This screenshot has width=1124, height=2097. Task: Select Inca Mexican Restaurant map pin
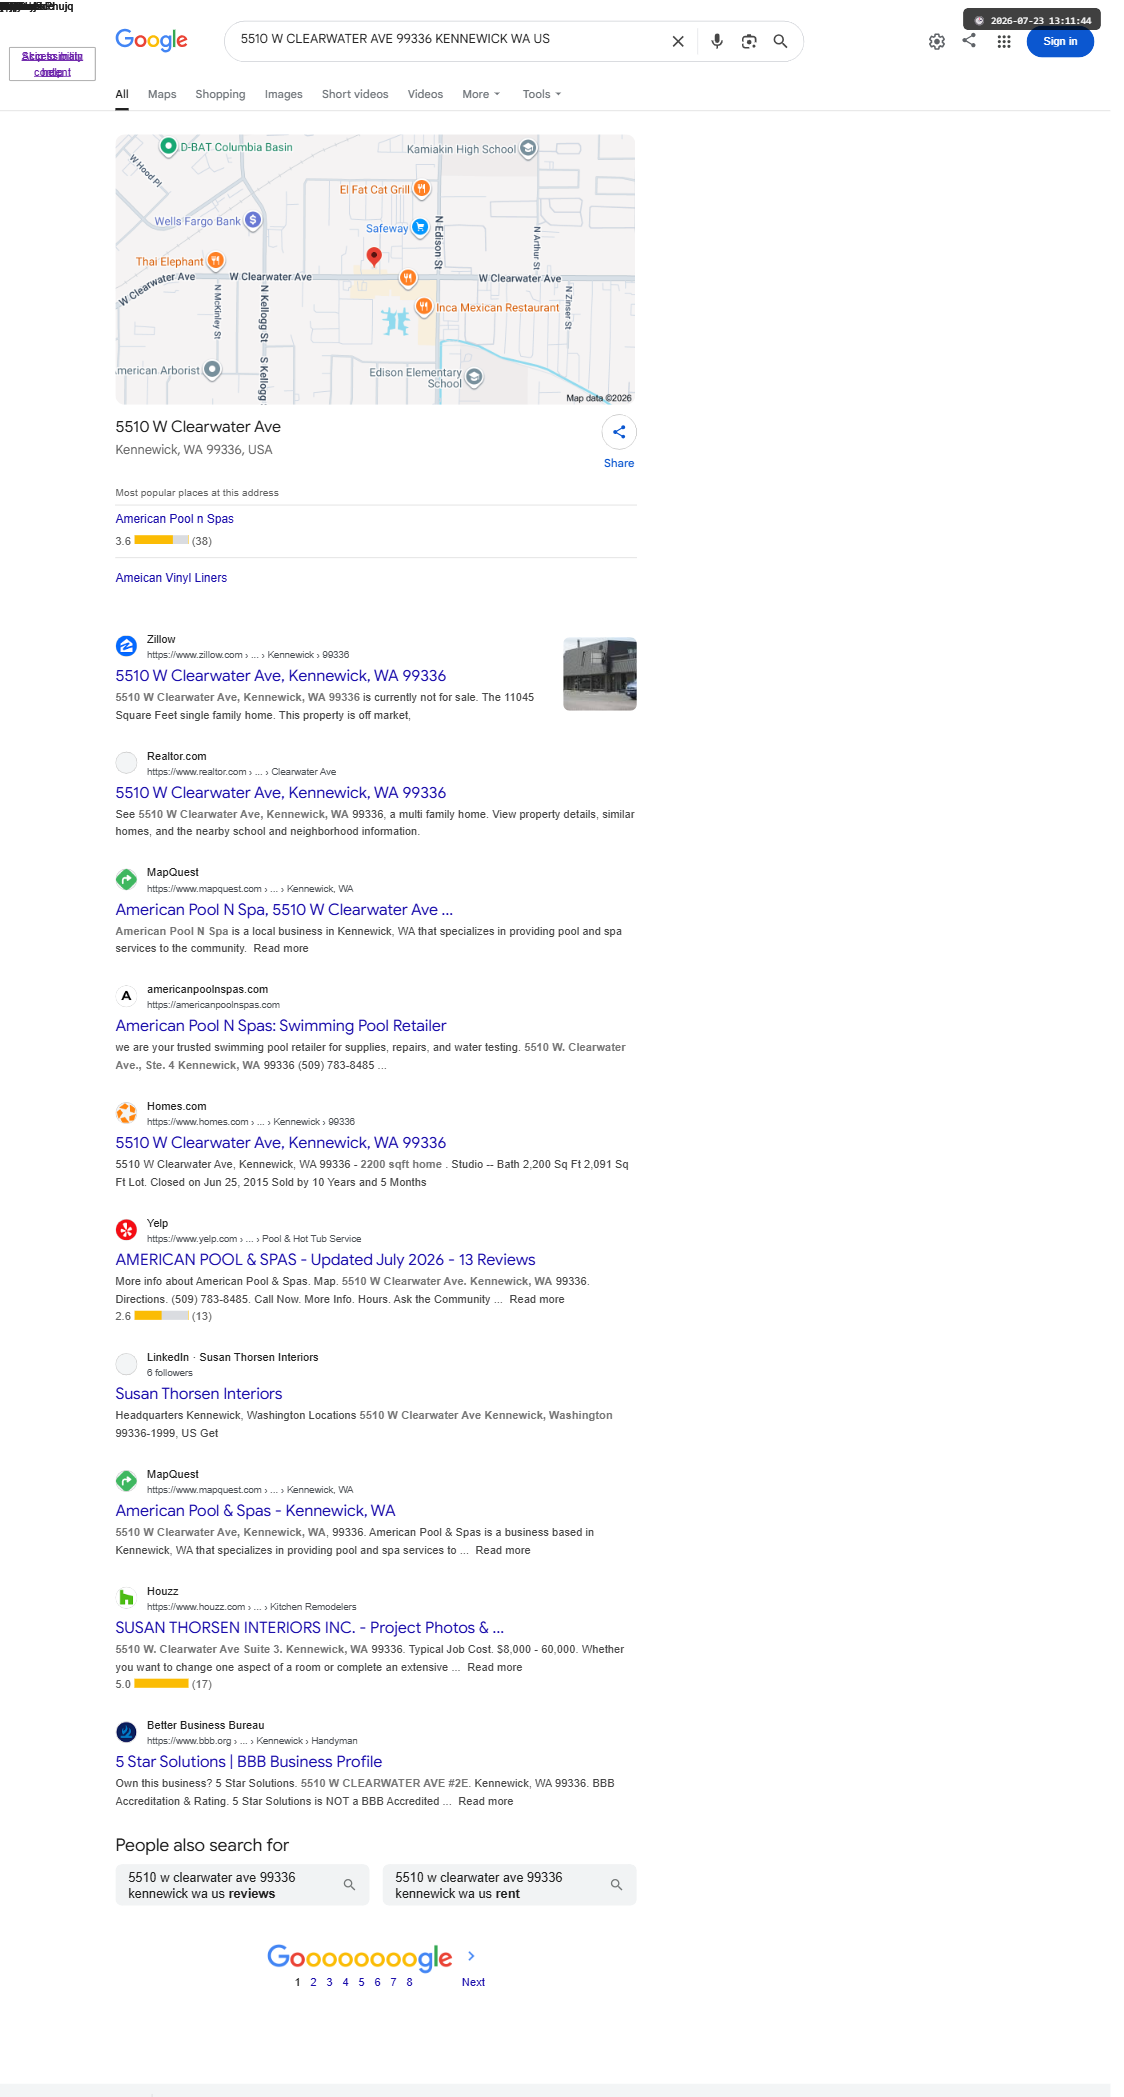pyautogui.click(x=424, y=306)
